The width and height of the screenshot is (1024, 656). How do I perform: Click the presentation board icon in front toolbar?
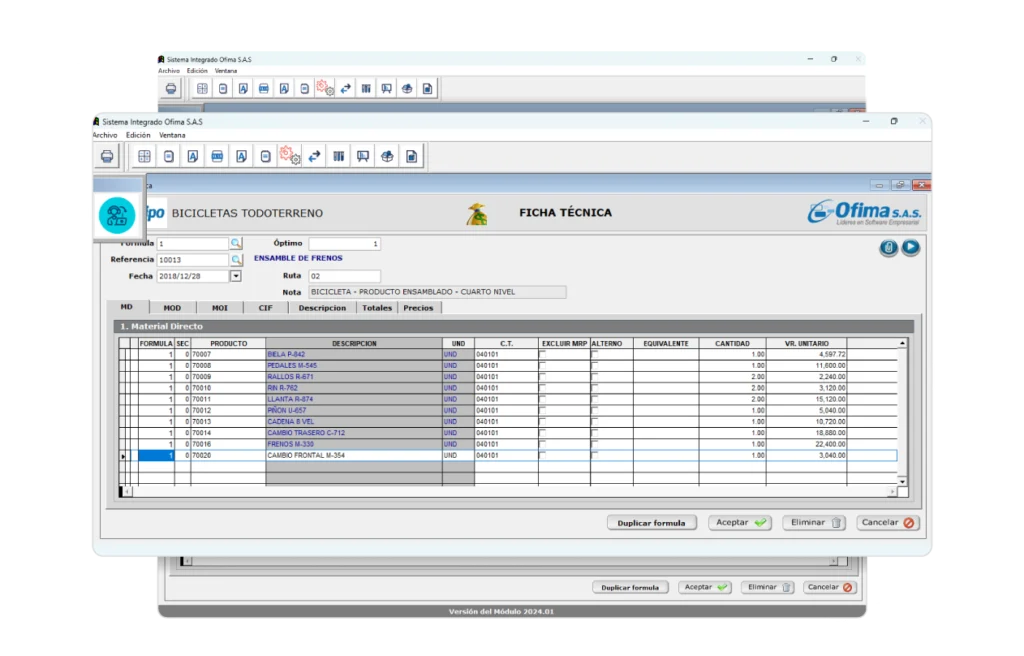362,156
